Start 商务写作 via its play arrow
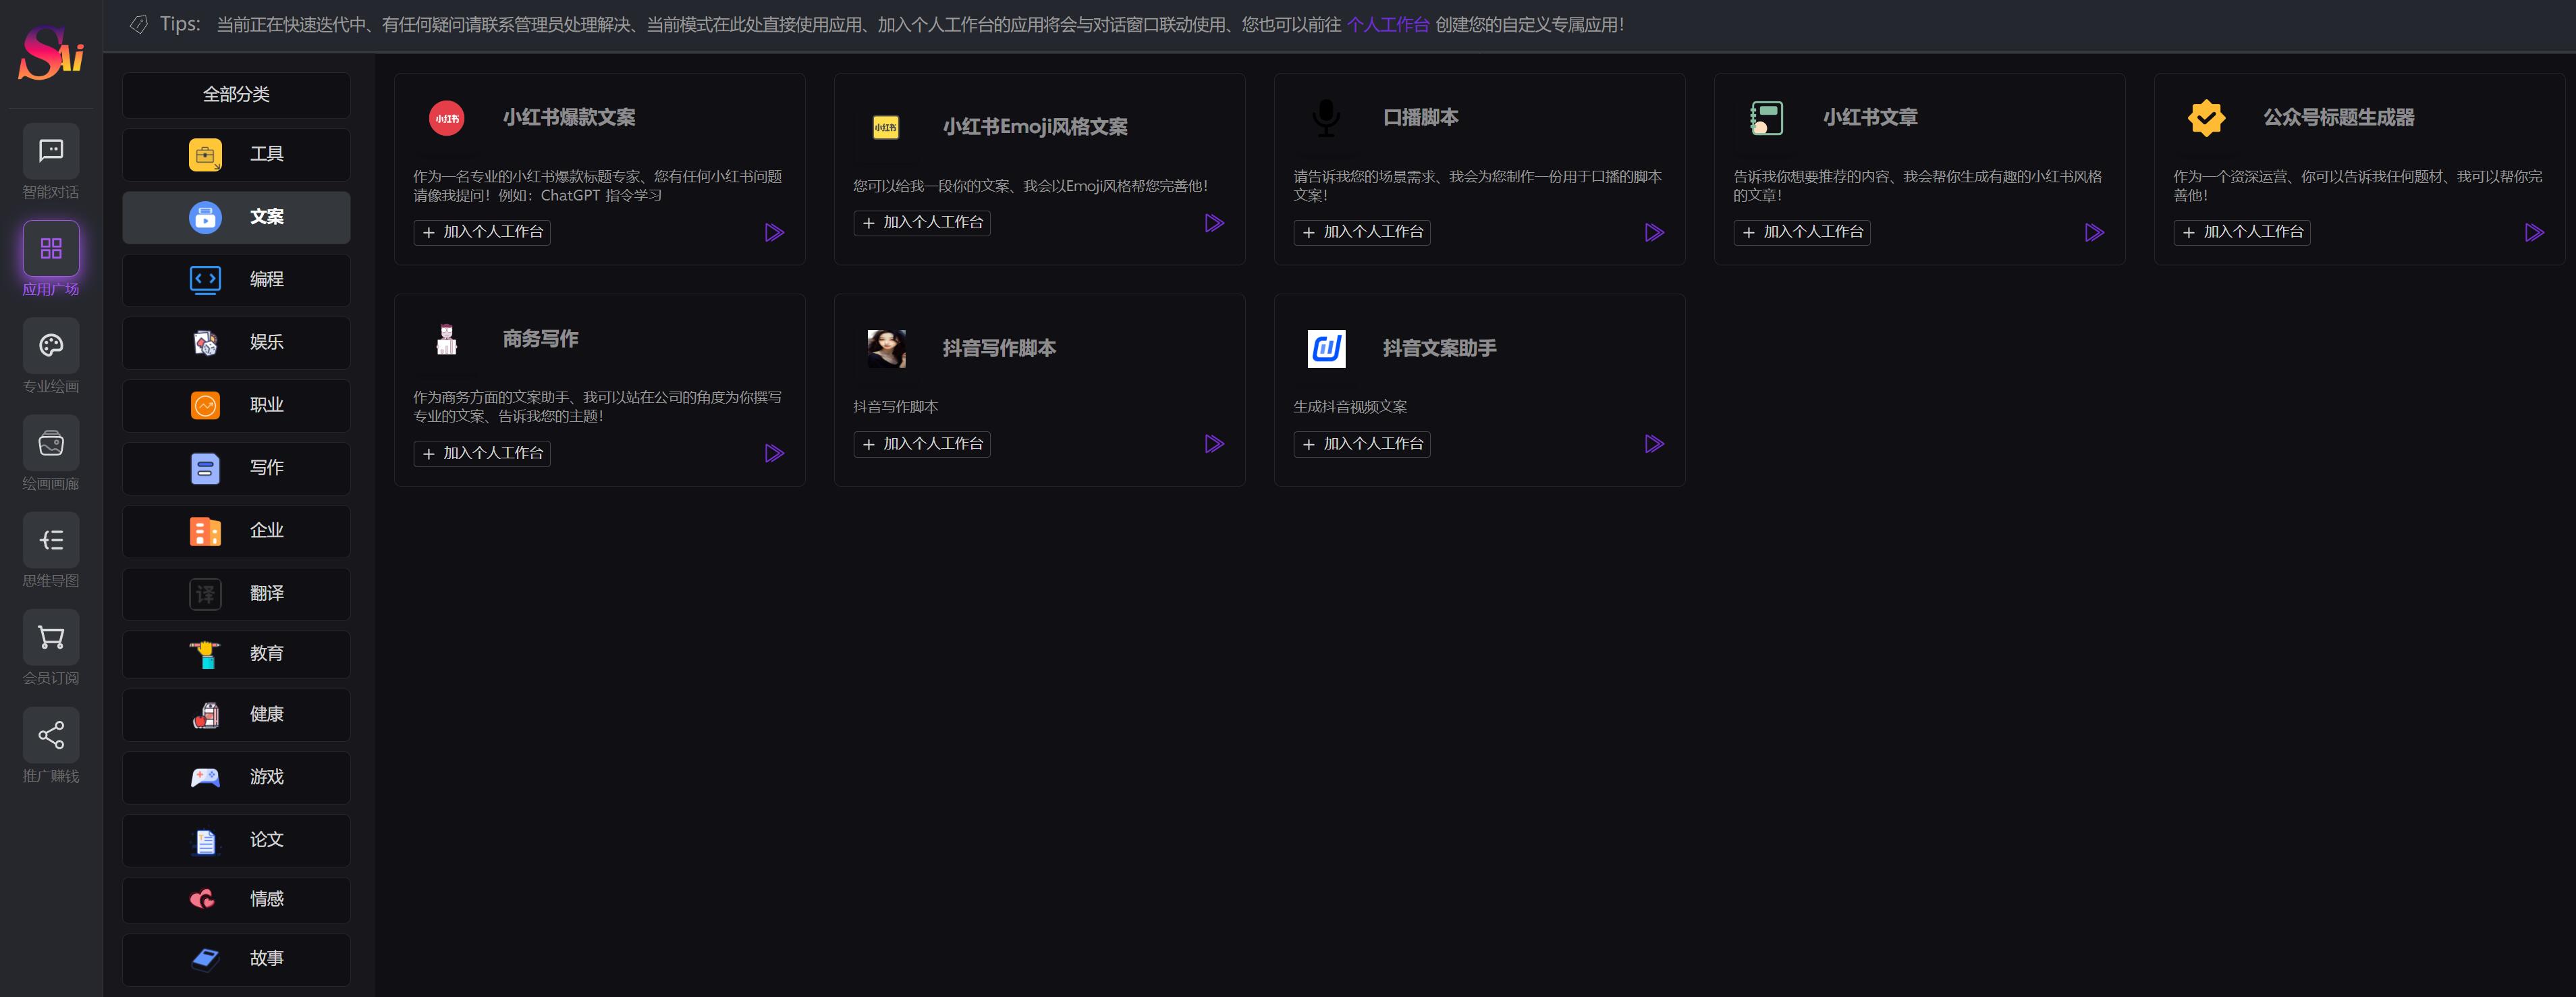 pyautogui.click(x=774, y=454)
